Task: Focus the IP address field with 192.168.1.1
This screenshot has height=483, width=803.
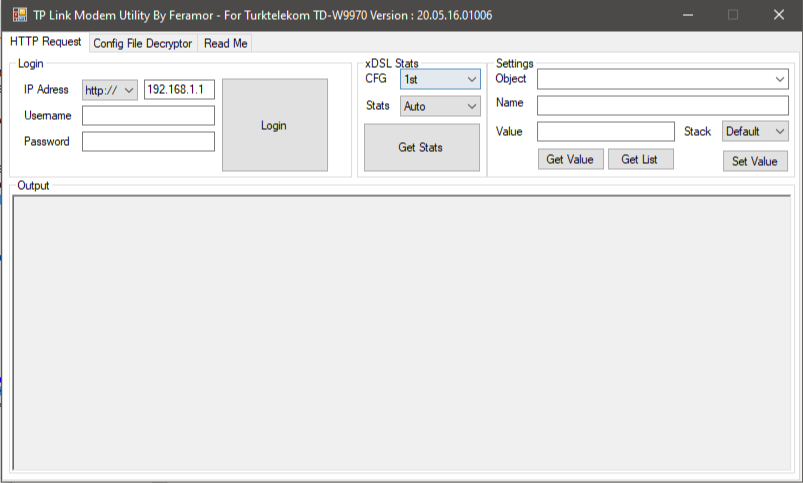Action: click(179, 90)
